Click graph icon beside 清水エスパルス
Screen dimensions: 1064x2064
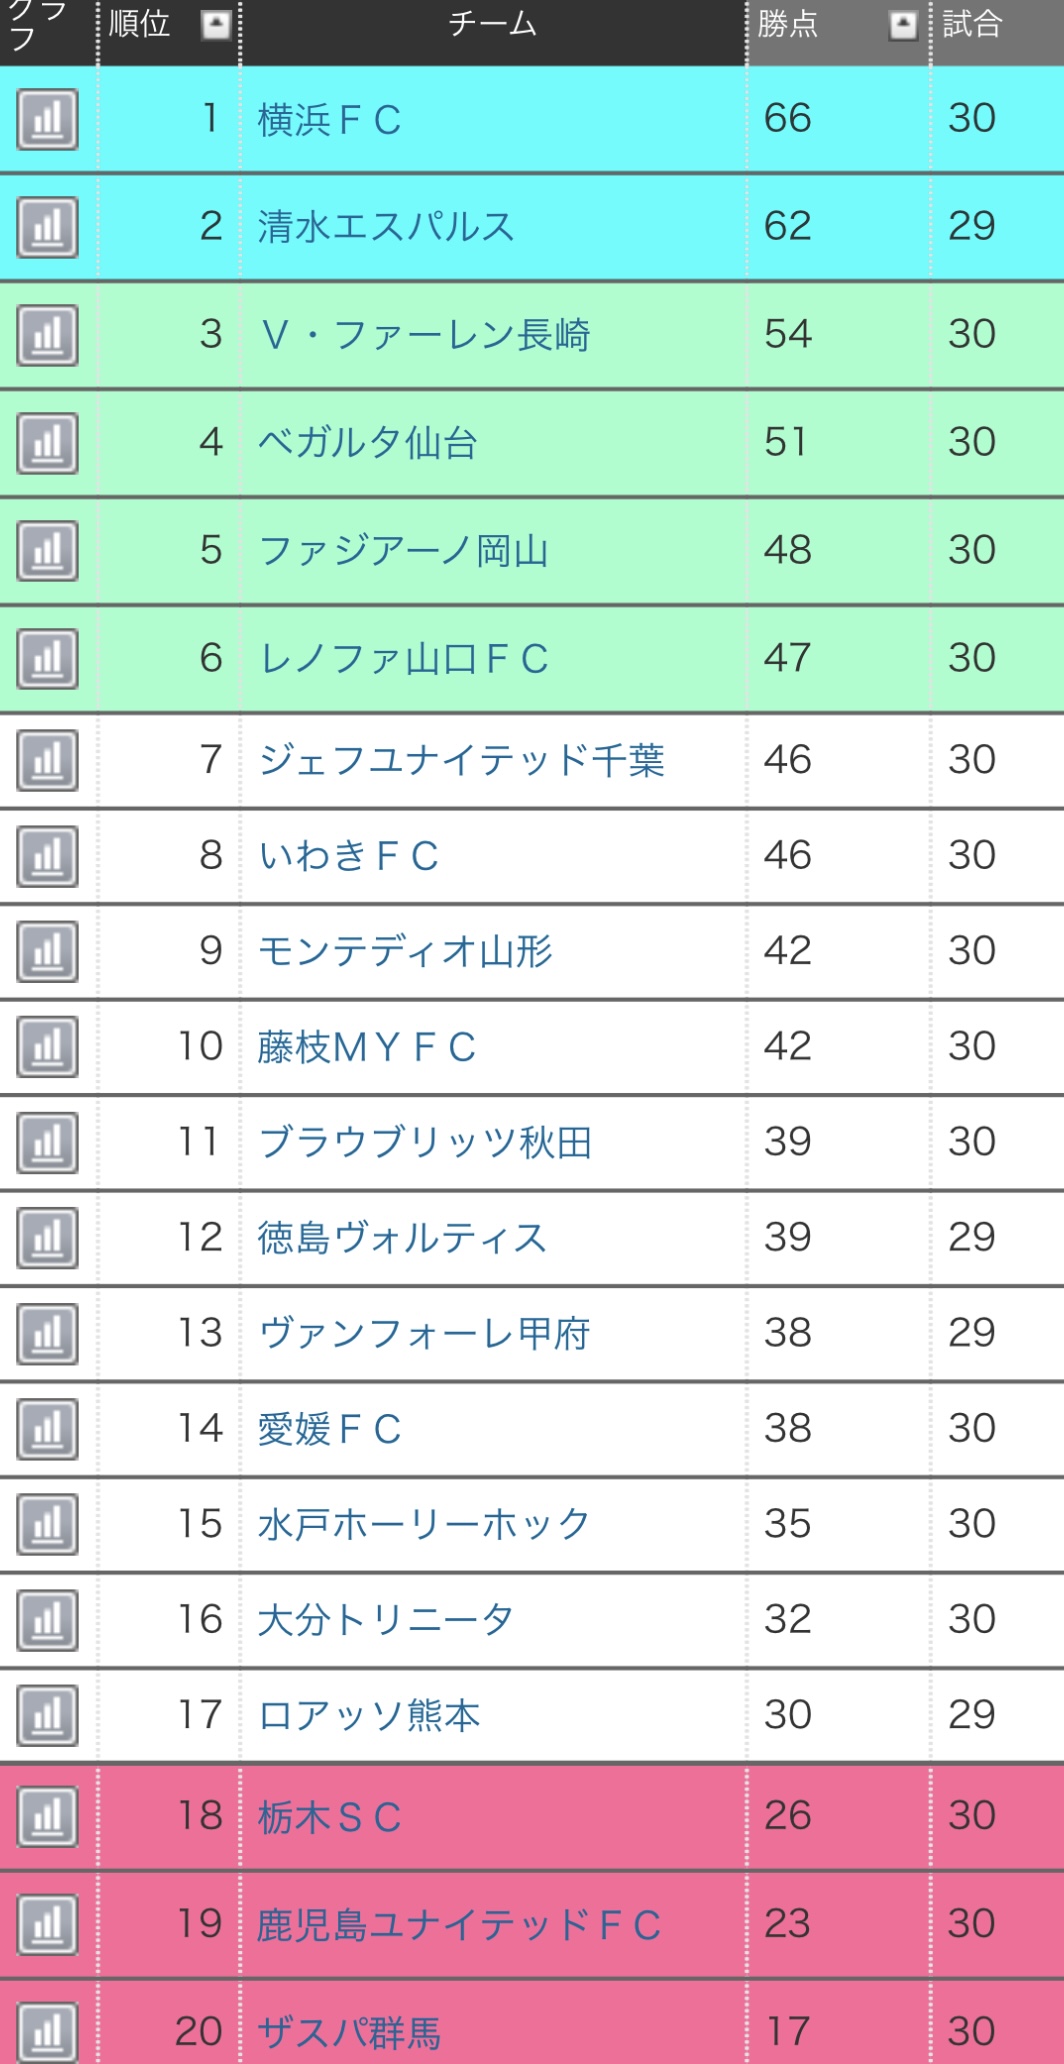[47, 227]
